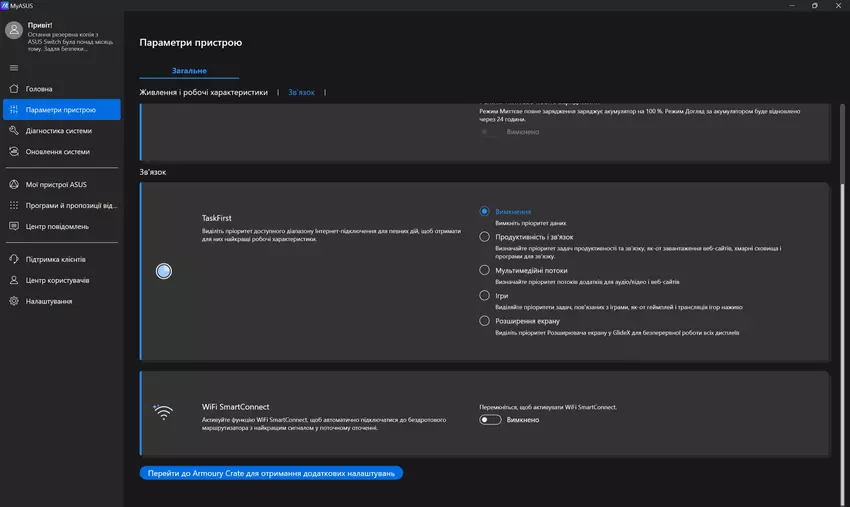This screenshot has width=850, height=507.
Task: Open the Центр повідомлень icon
Action: [14, 226]
